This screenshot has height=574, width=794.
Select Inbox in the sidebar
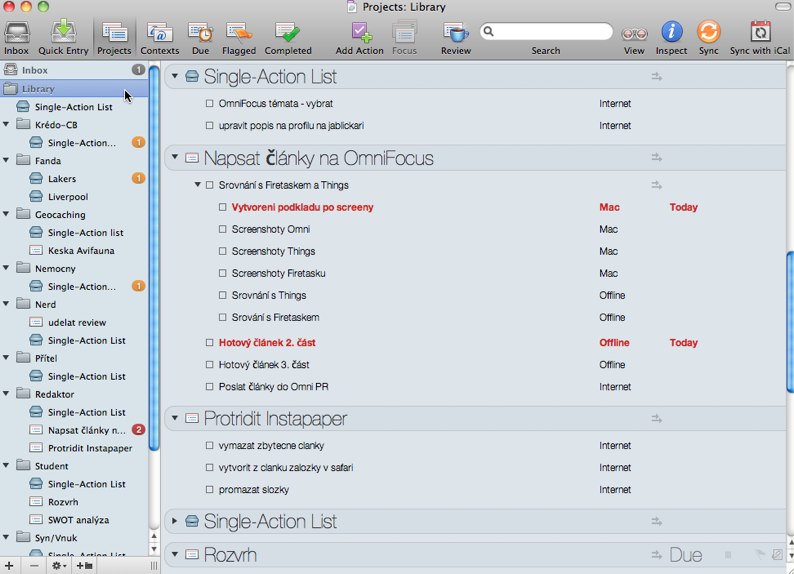[x=74, y=70]
